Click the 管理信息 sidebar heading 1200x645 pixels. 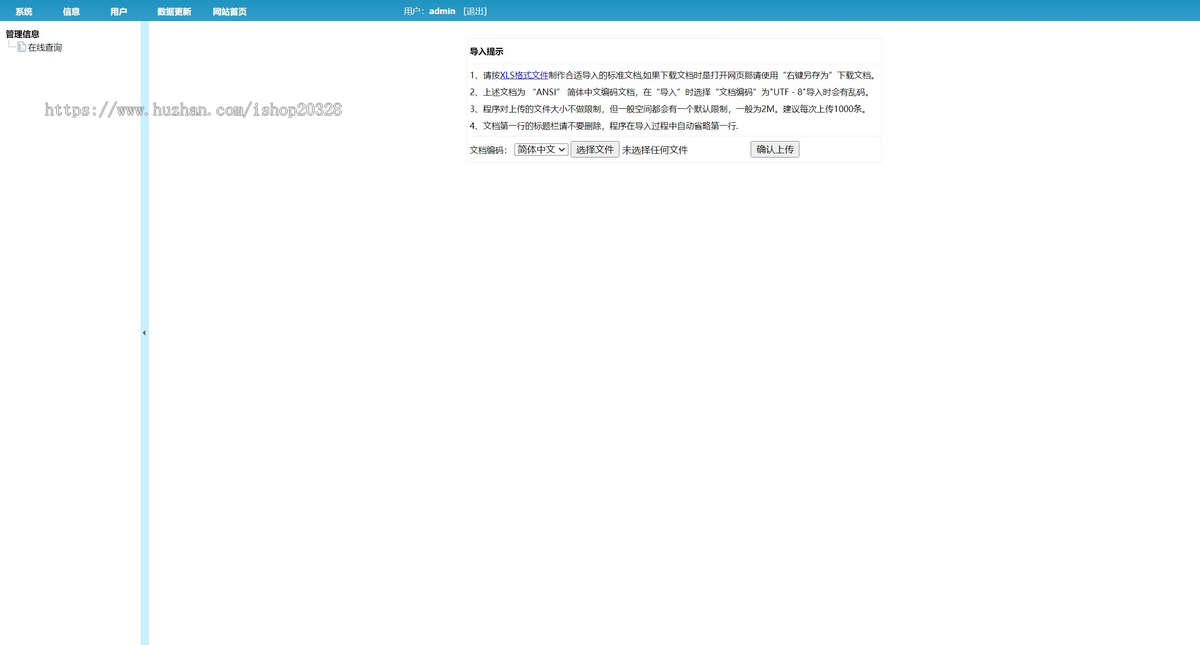pos(23,34)
